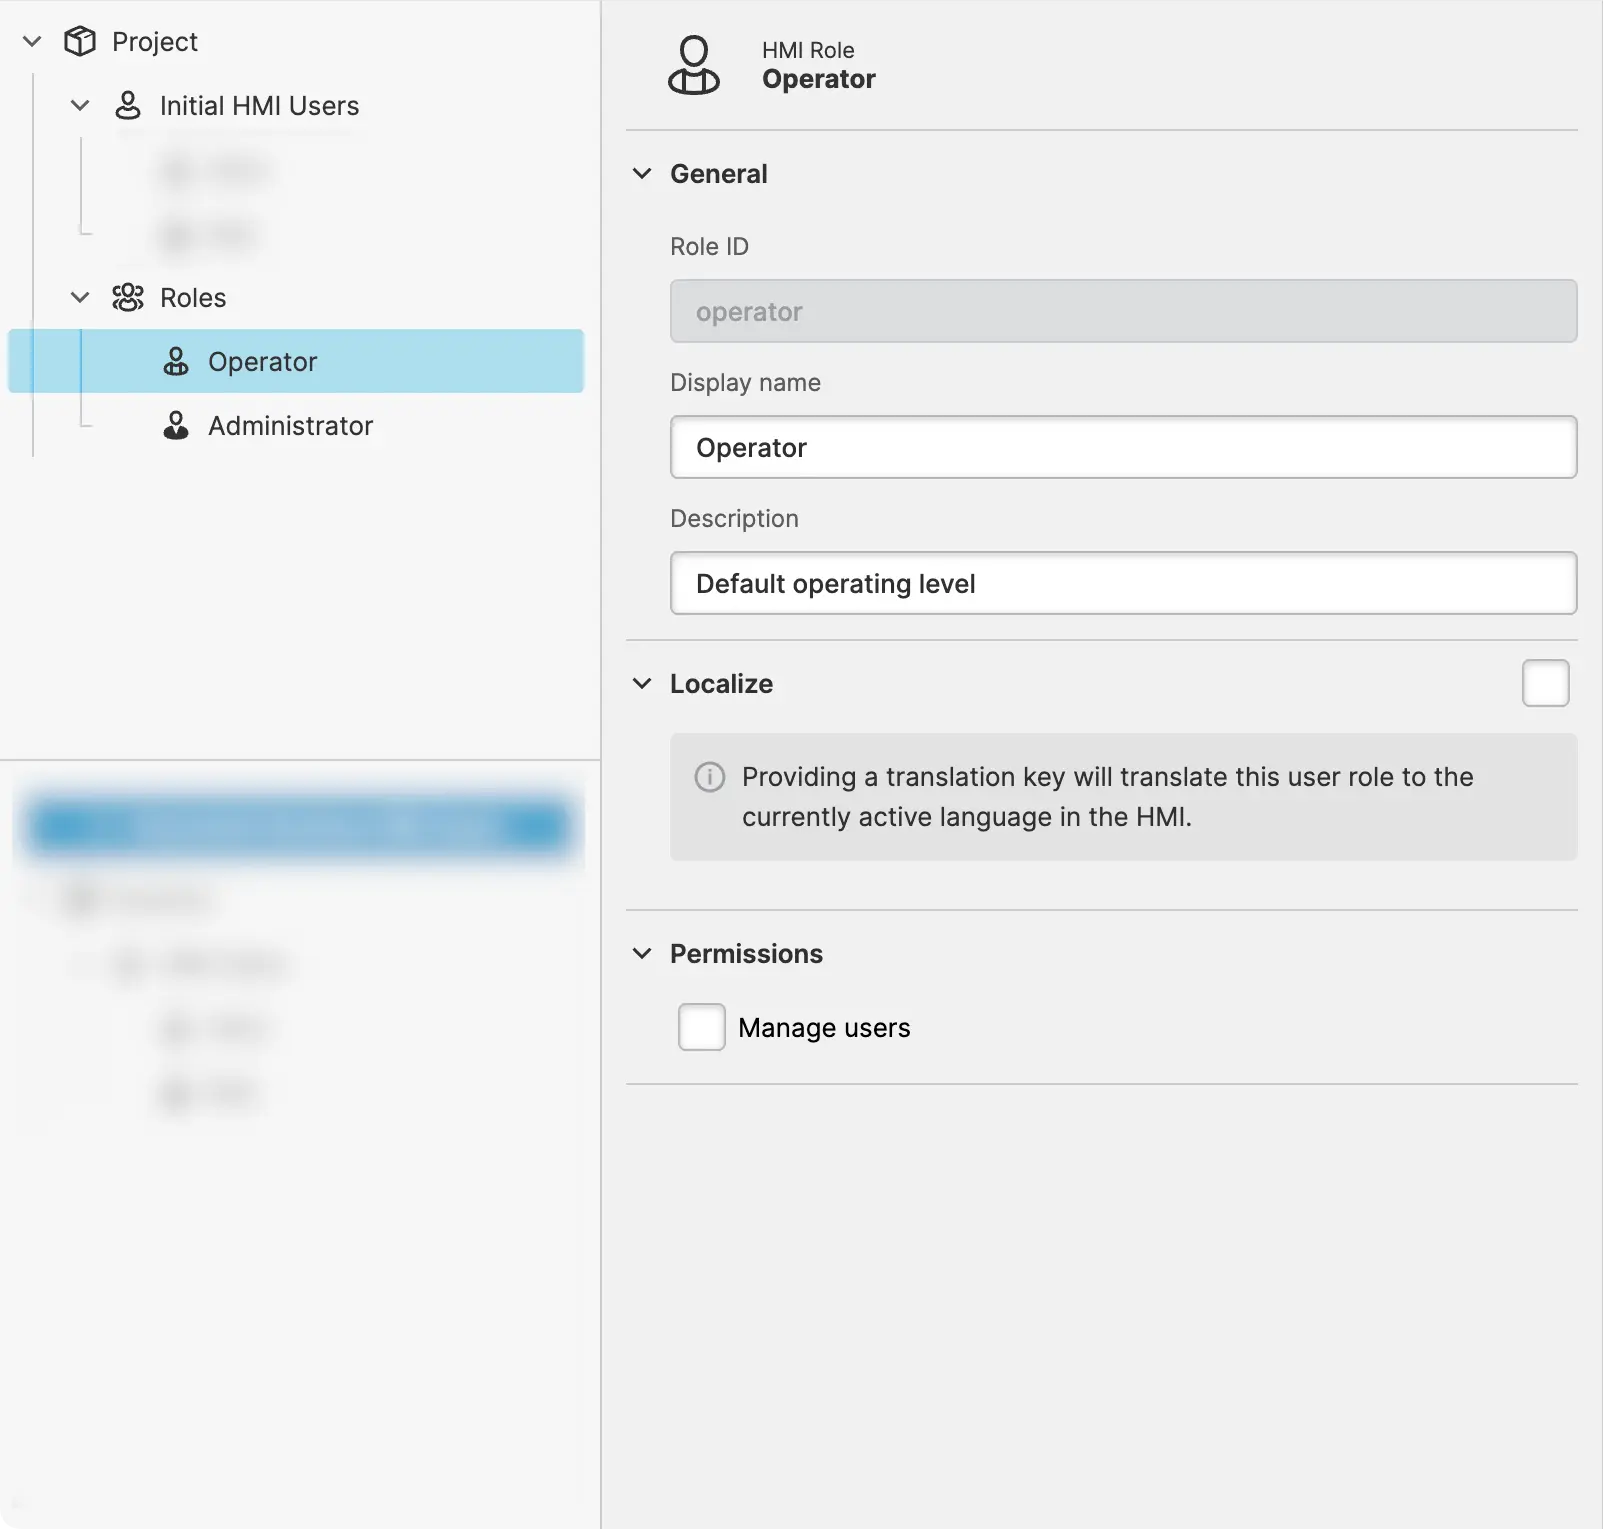Screen dimensions: 1603x1529
Task: Select the Administrator role
Action: (x=290, y=425)
